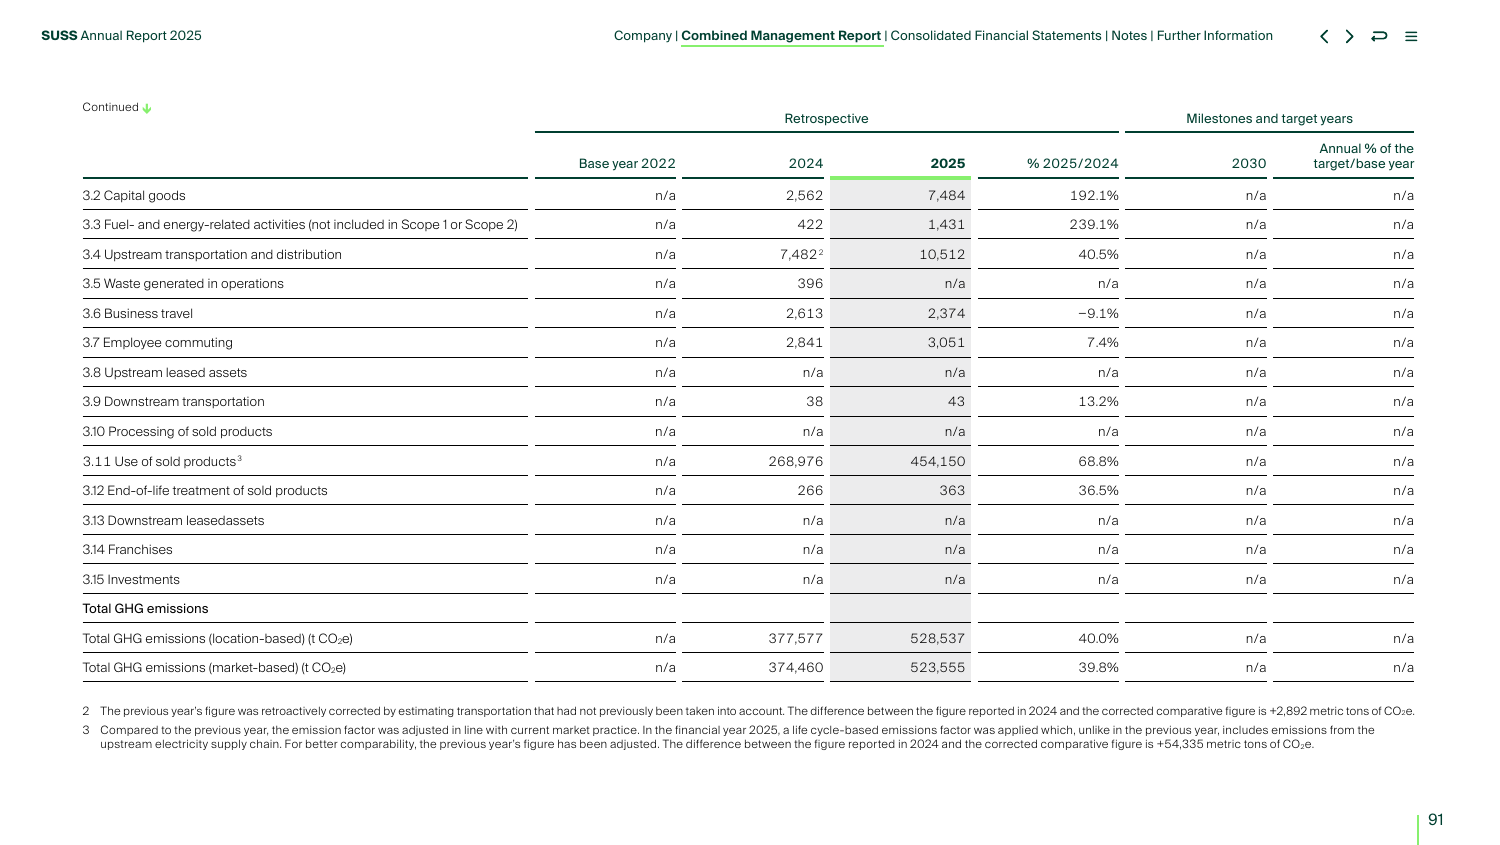Open the Company section

click(643, 36)
